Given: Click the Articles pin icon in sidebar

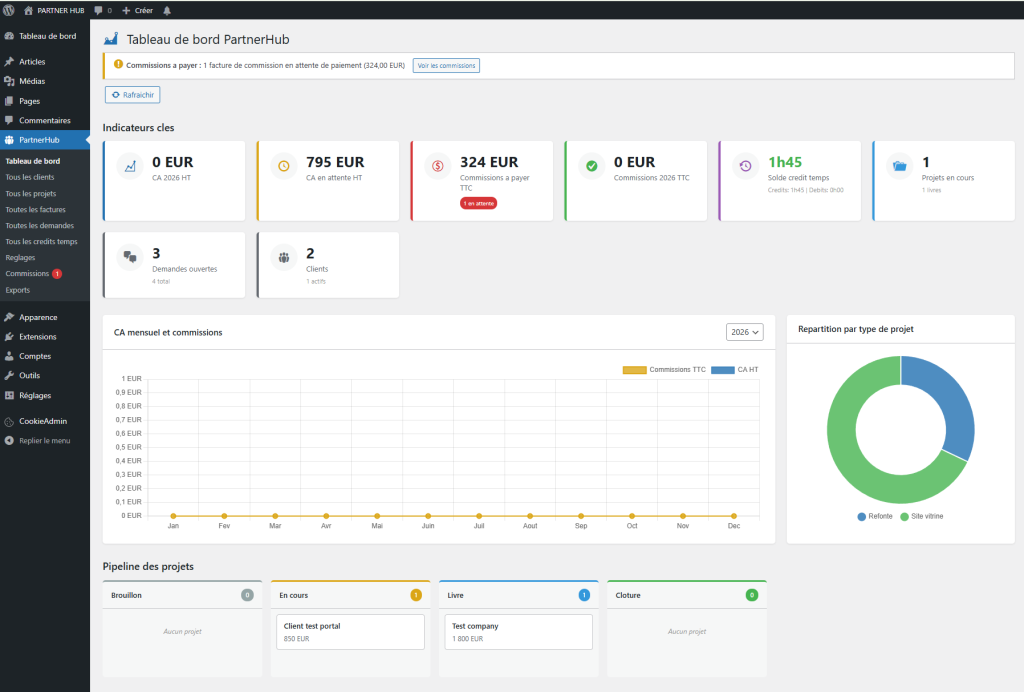Looking at the screenshot, I should coord(9,61).
